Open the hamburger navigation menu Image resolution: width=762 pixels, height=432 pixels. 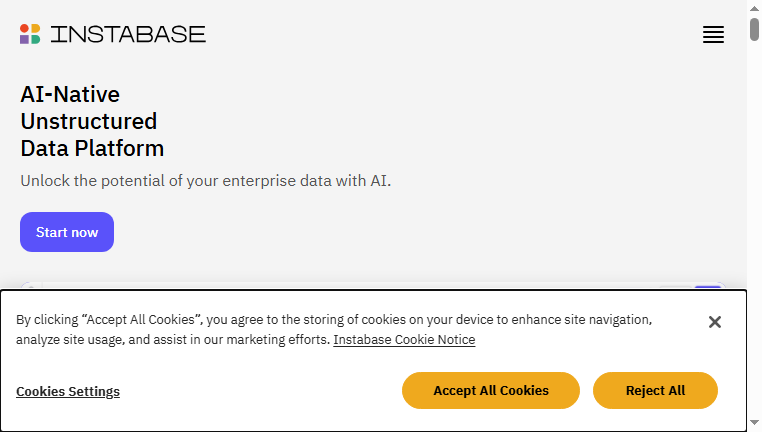713,35
